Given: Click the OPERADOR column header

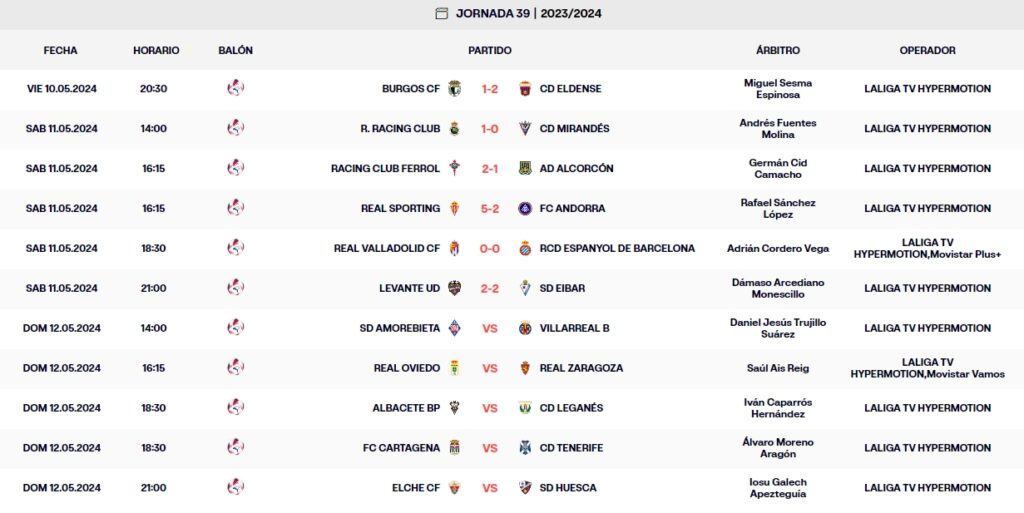Looking at the screenshot, I should click(x=927, y=50).
